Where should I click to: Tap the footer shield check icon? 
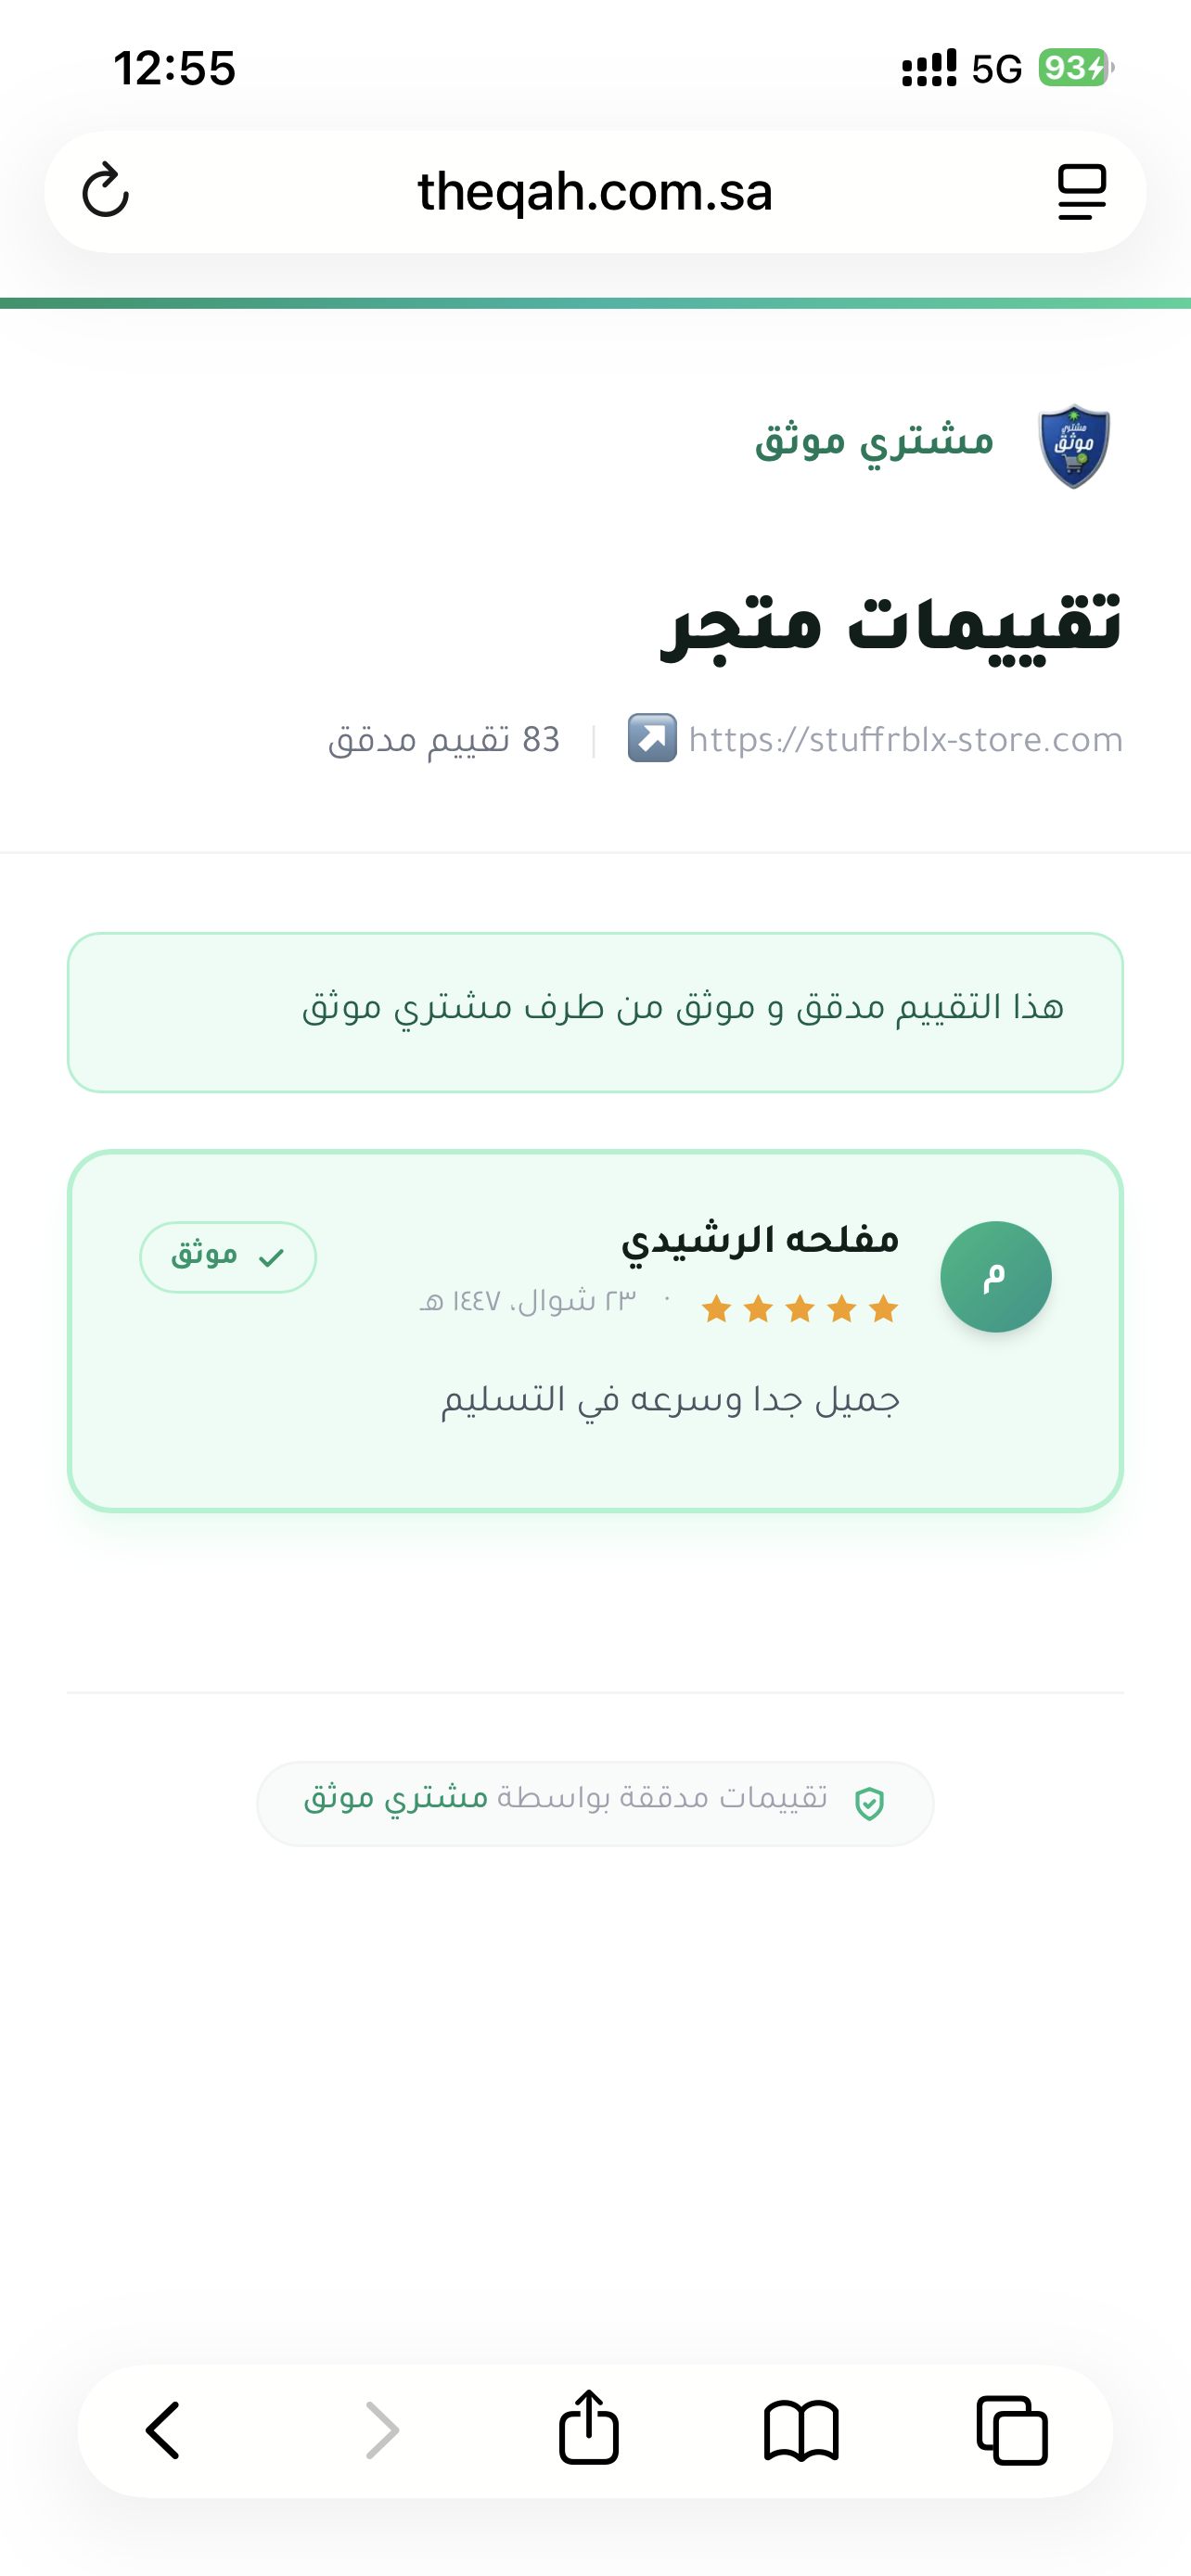pos(869,1803)
